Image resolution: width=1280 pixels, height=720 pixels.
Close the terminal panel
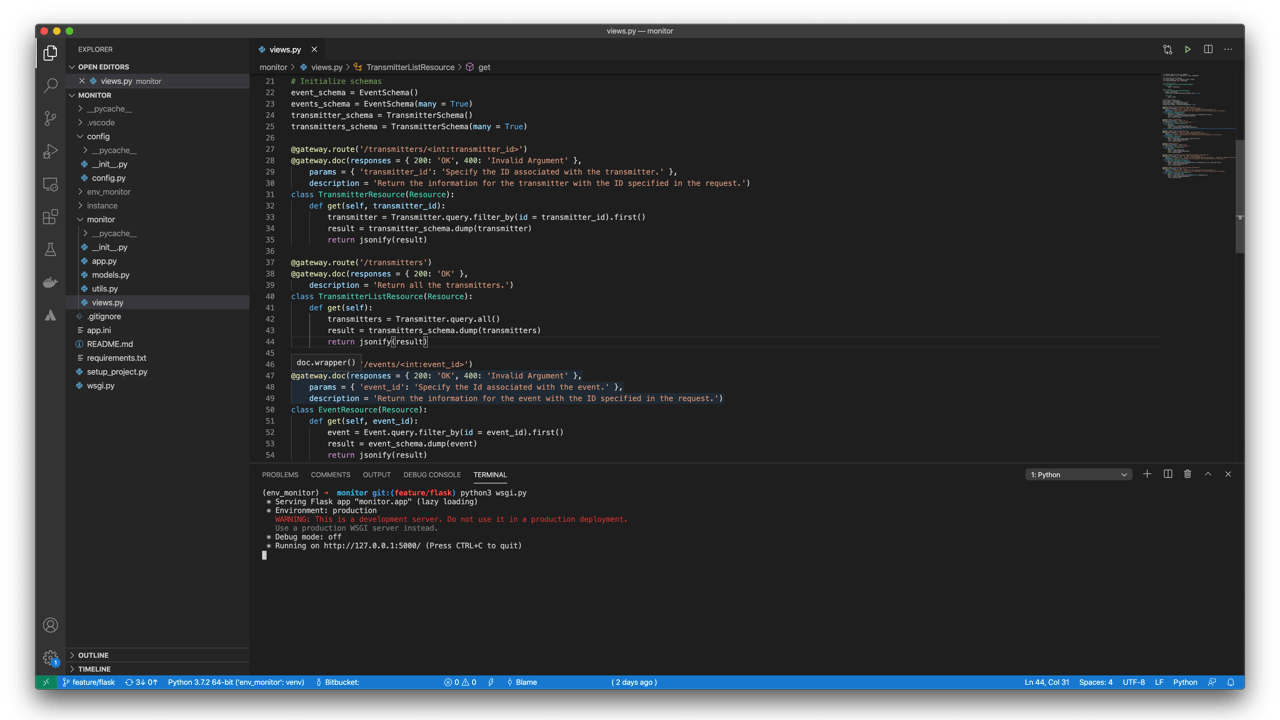[1228, 474]
